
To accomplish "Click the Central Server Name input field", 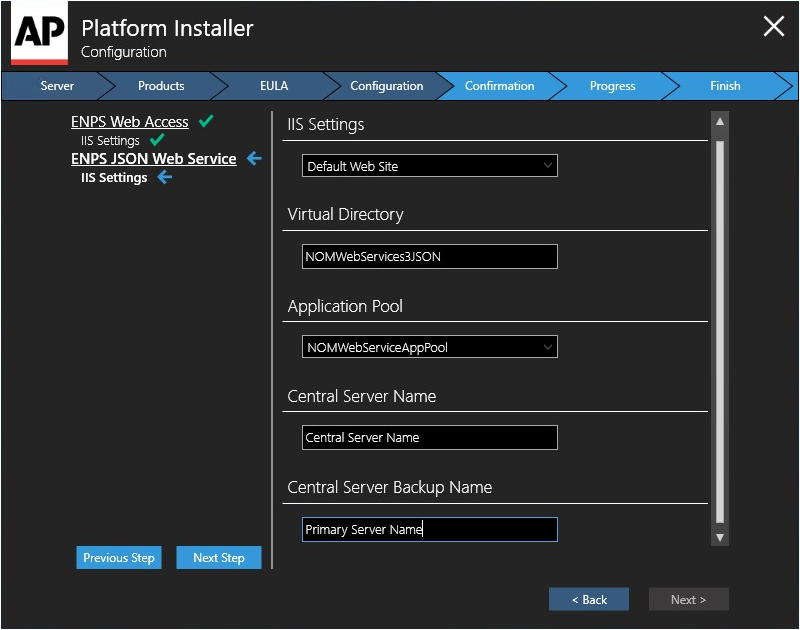I will click(430, 438).
